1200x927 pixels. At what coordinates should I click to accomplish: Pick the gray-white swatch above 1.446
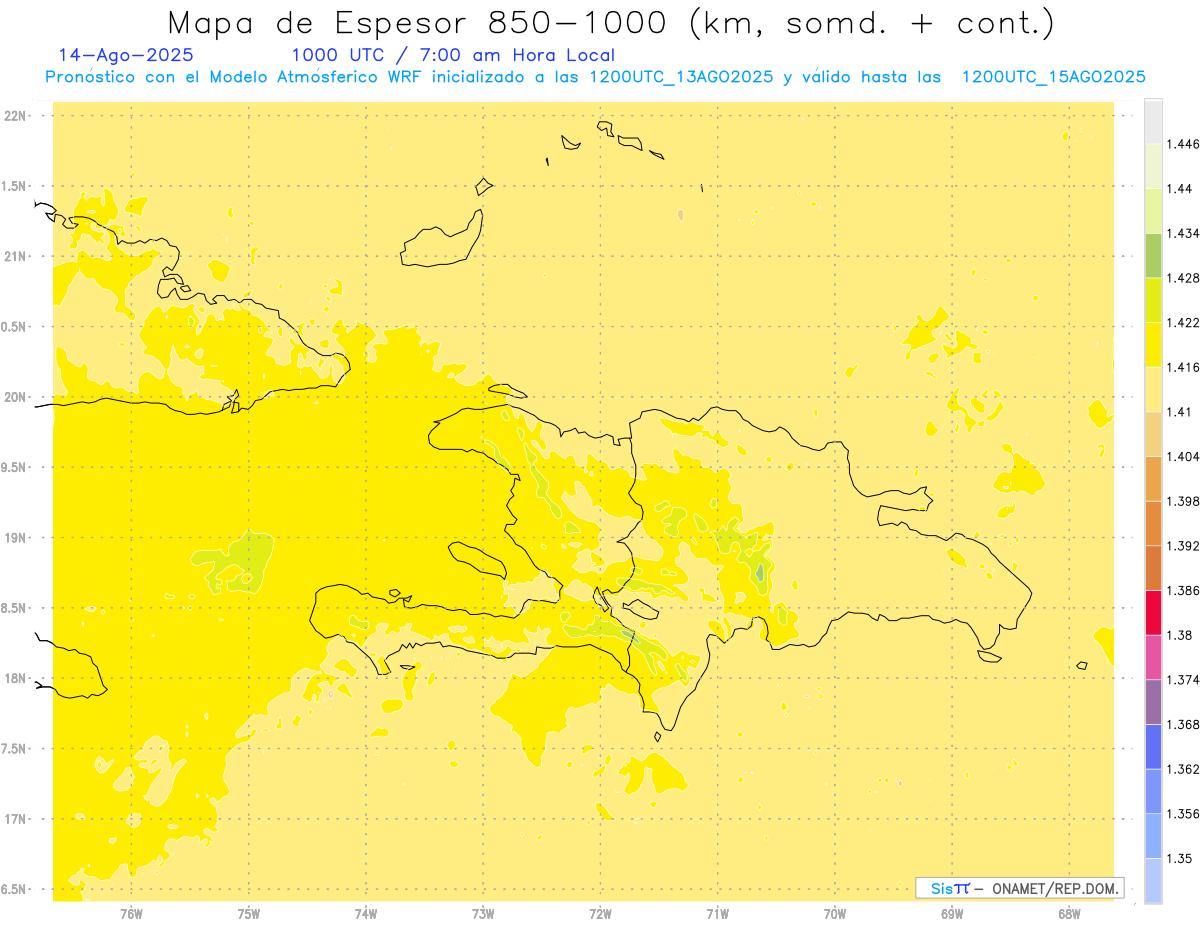1153,121
